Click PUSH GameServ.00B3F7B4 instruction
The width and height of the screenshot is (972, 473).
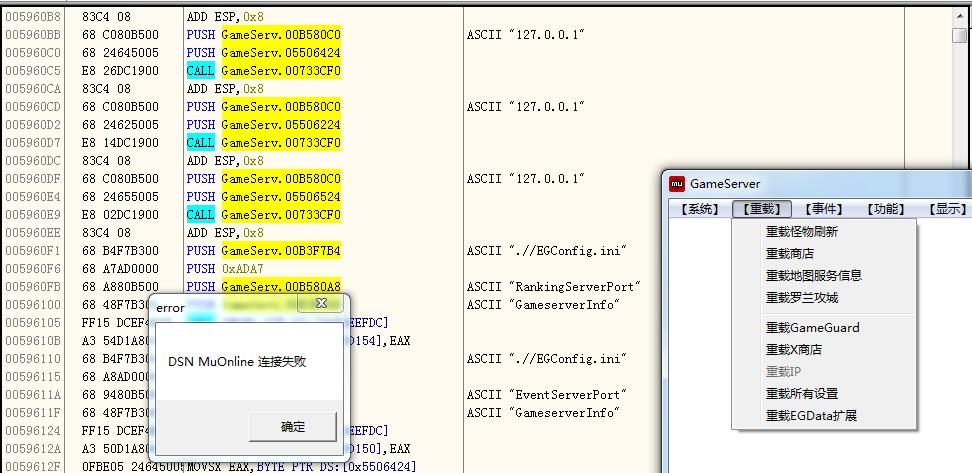(x=263, y=250)
